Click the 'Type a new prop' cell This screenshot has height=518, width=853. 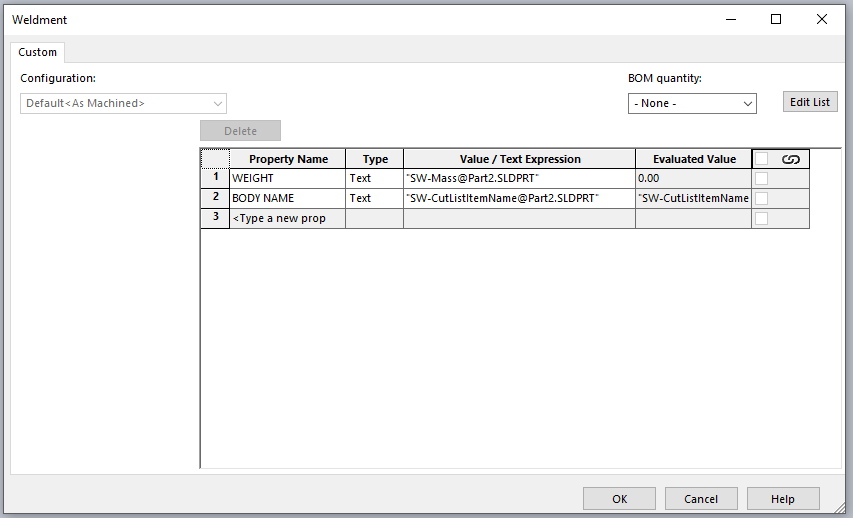pyautogui.click(x=287, y=218)
